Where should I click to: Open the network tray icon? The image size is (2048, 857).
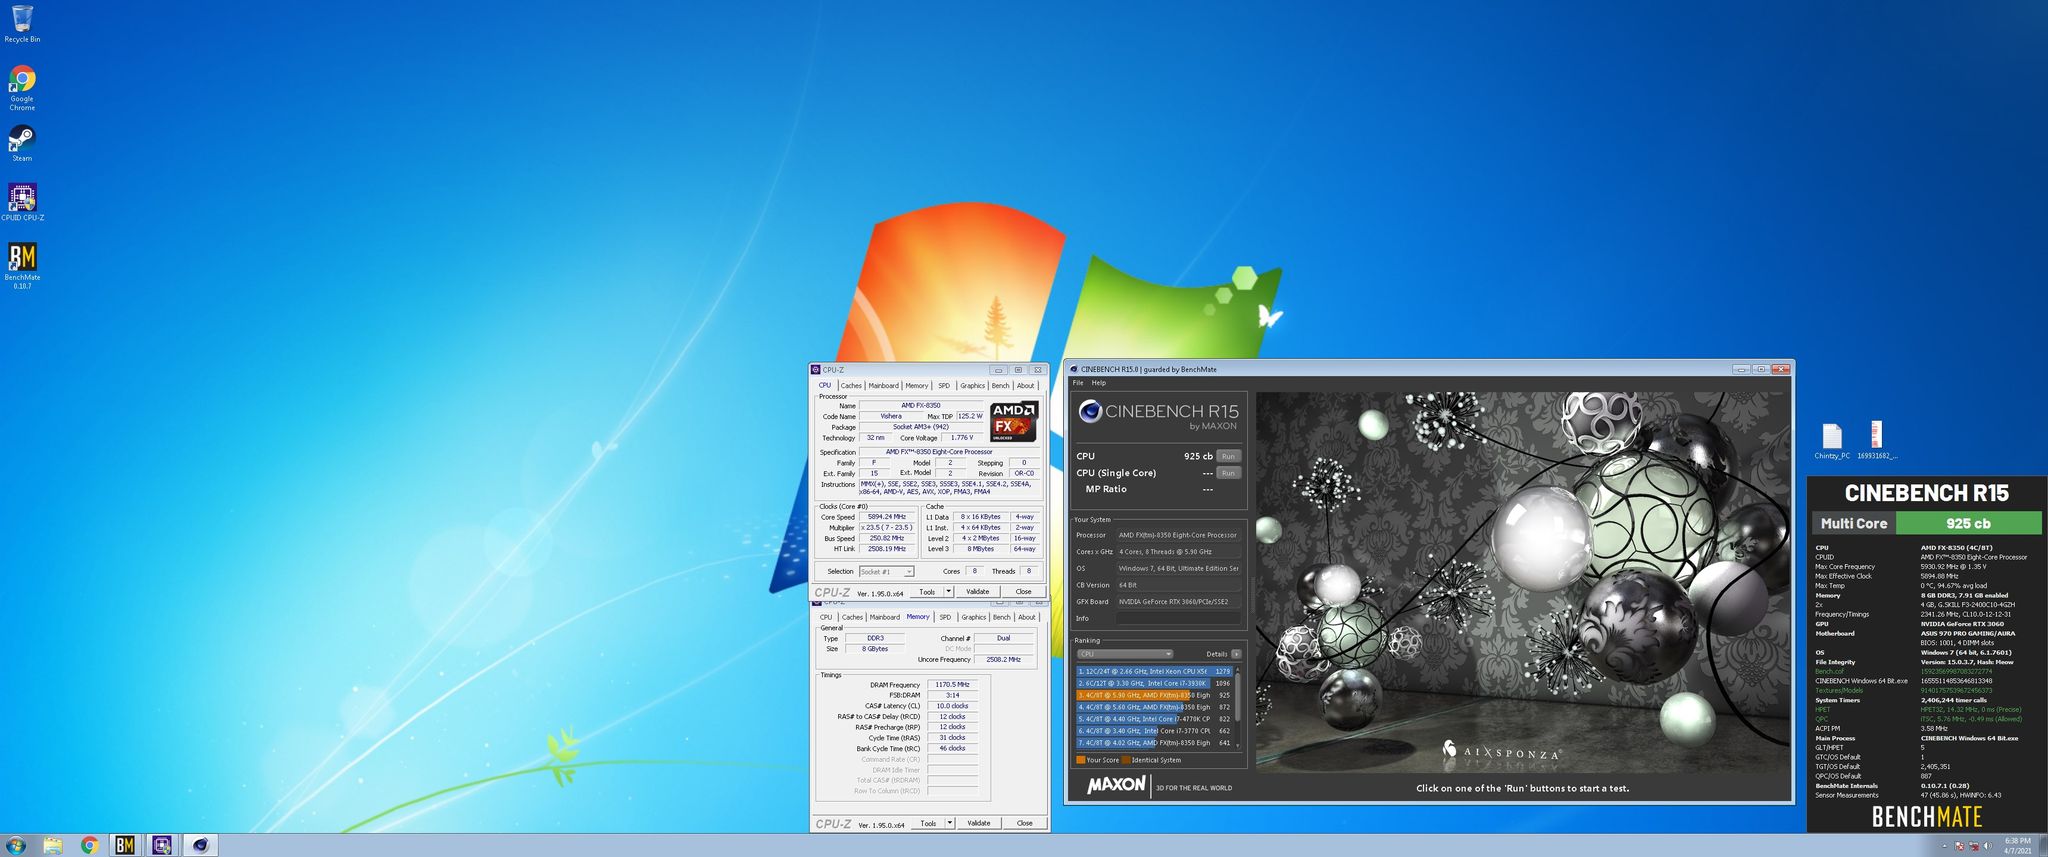coord(1974,846)
